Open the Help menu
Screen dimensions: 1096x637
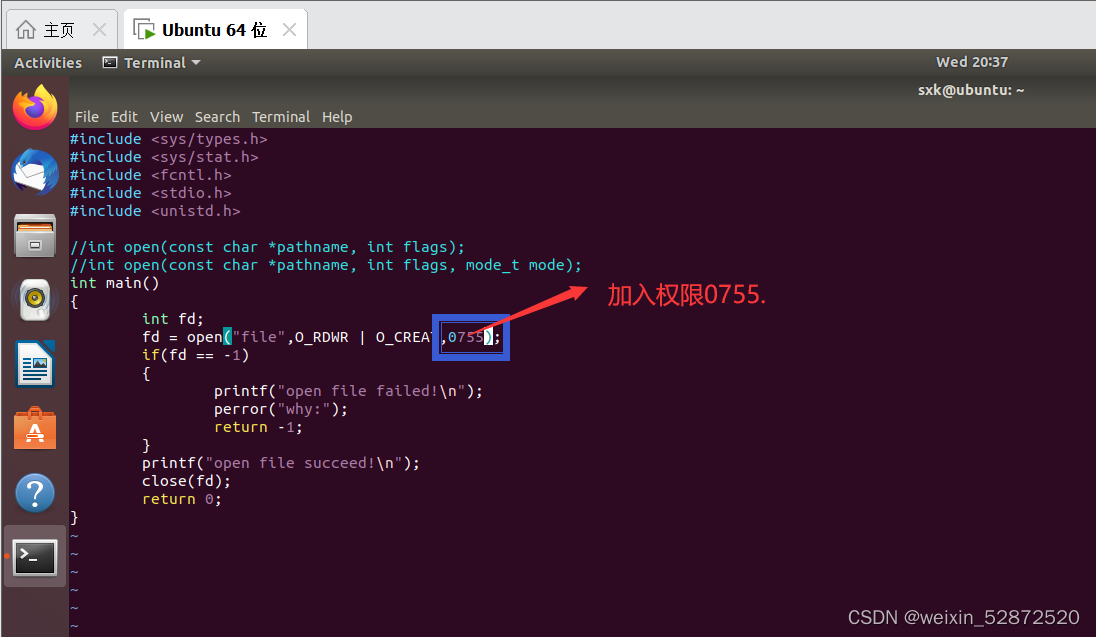[x=337, y=117]
